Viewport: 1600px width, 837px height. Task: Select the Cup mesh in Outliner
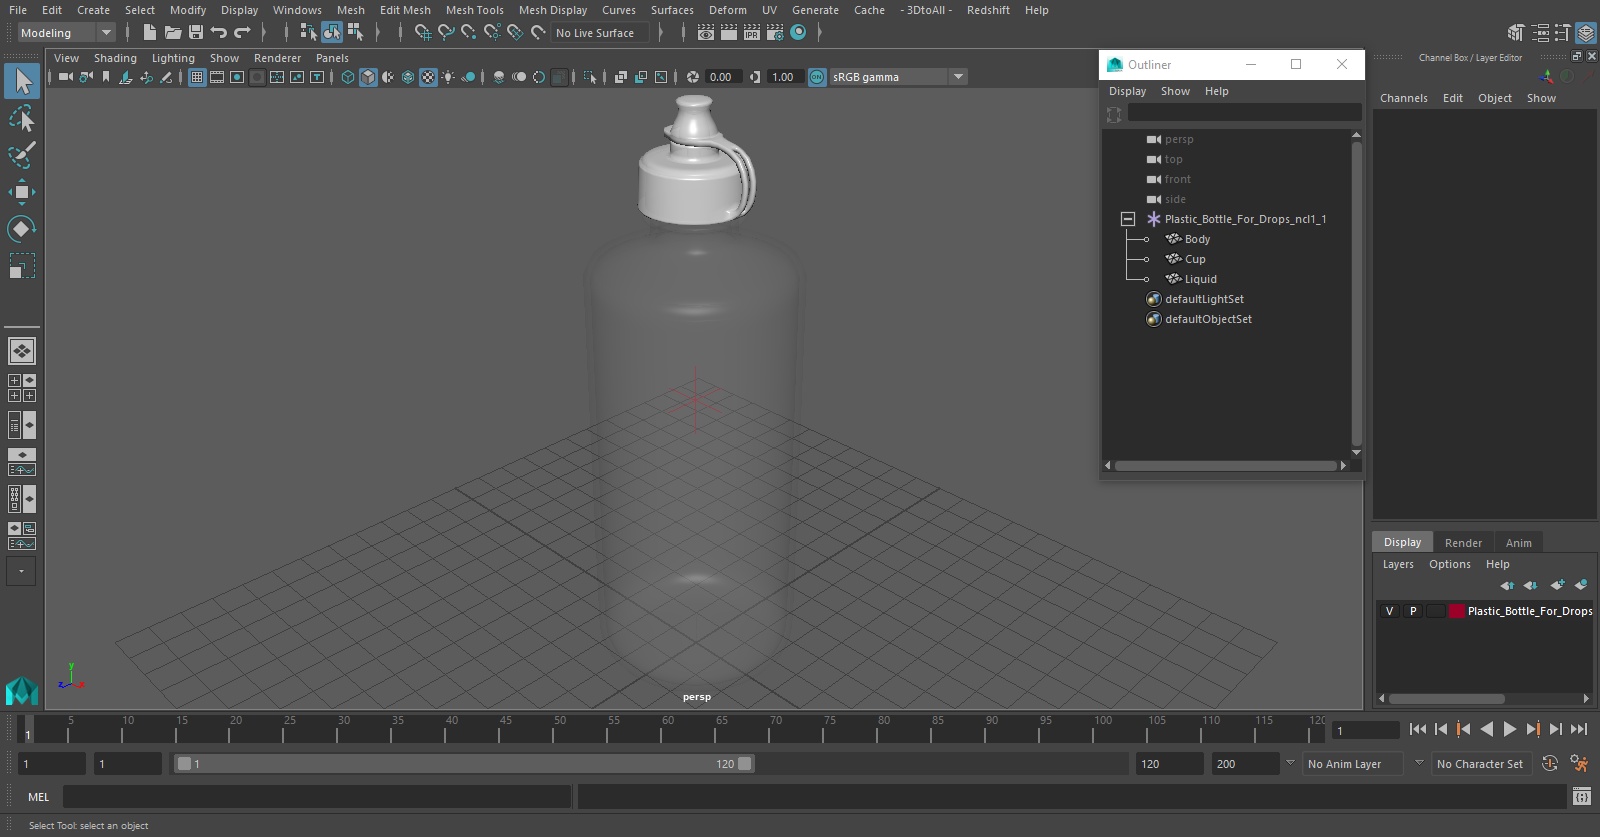point(1195,259)
